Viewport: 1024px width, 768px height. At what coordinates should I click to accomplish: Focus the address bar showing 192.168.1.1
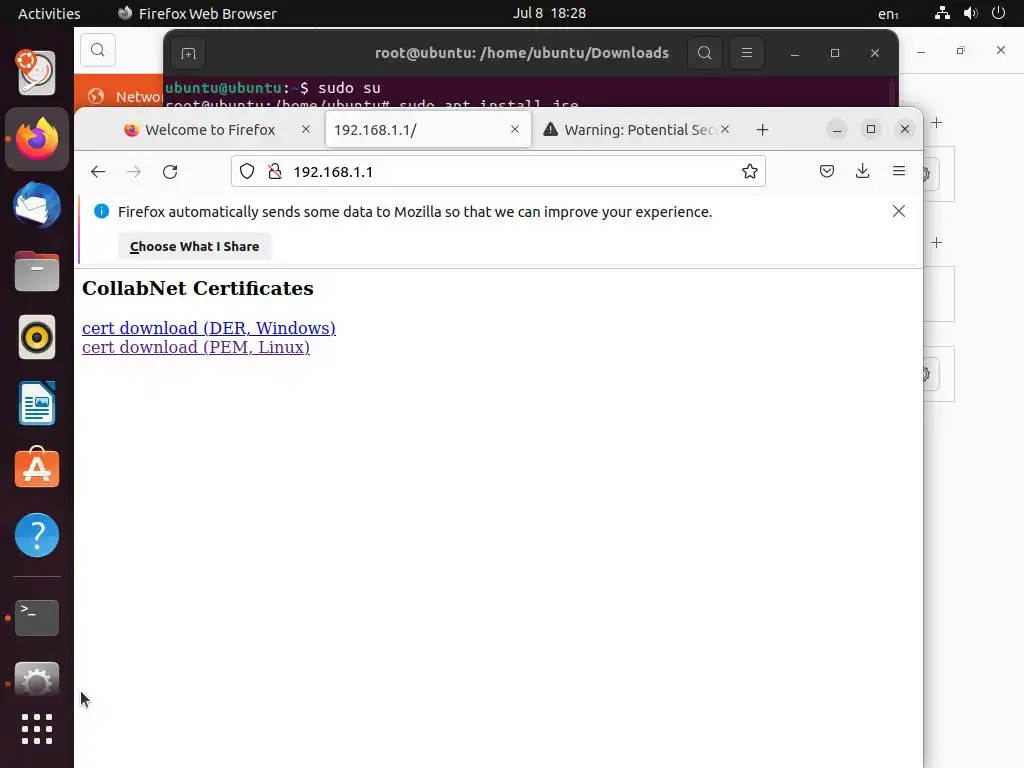[x=498, y=172]
